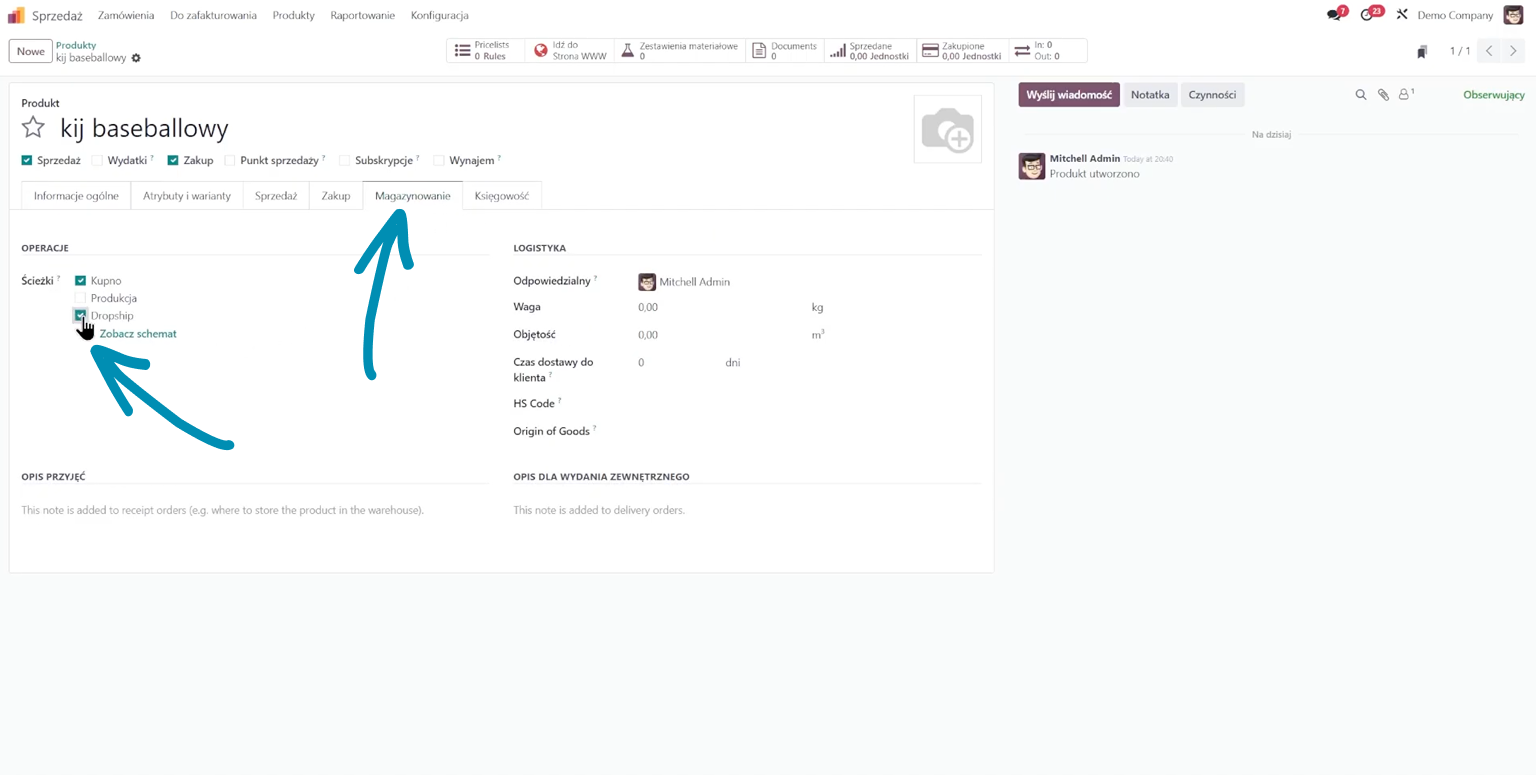
Task: Go to next record arrow
Action: coord(1513,51)
